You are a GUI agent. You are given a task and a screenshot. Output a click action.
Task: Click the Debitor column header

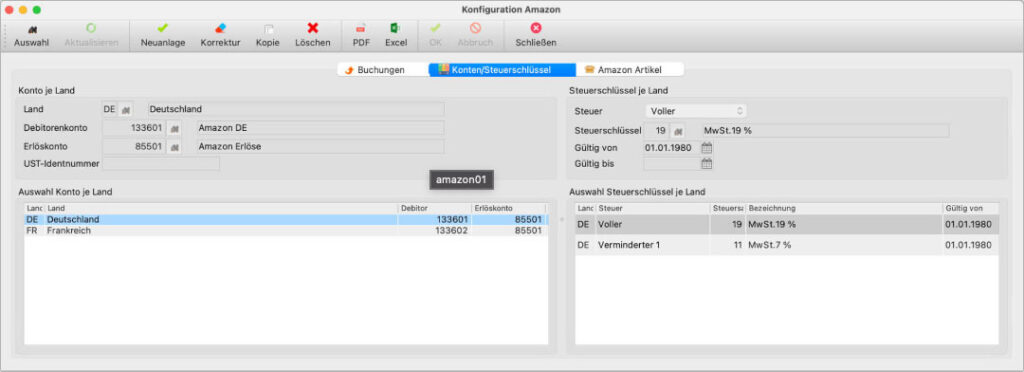[x=435, y=208]
